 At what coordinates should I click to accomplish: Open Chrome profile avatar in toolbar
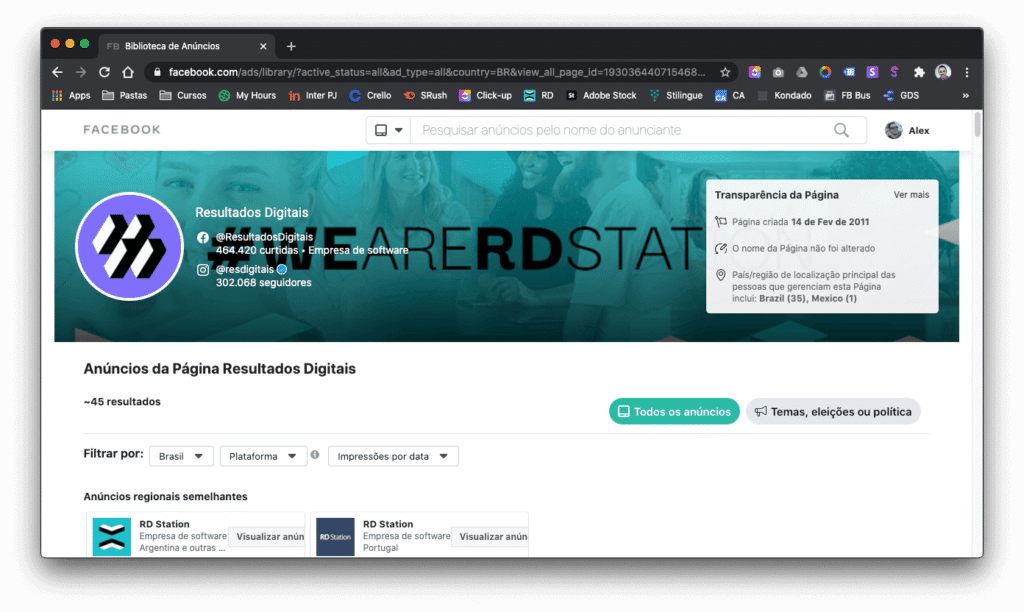[942, 72]
